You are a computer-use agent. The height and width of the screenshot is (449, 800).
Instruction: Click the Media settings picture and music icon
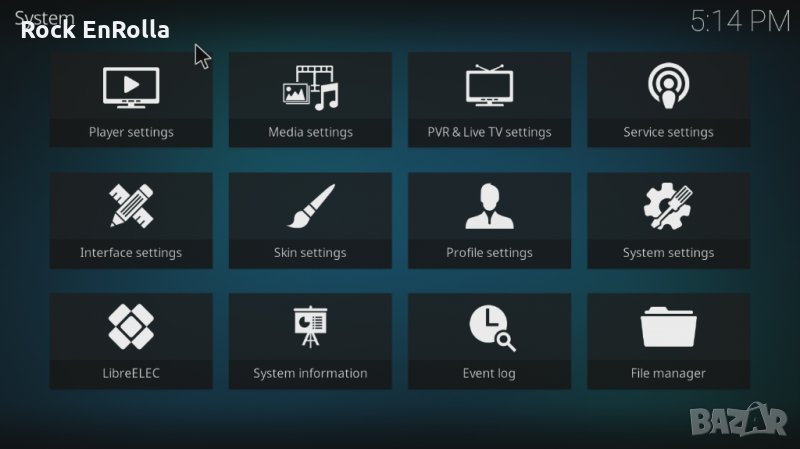[x=310, y=87]
